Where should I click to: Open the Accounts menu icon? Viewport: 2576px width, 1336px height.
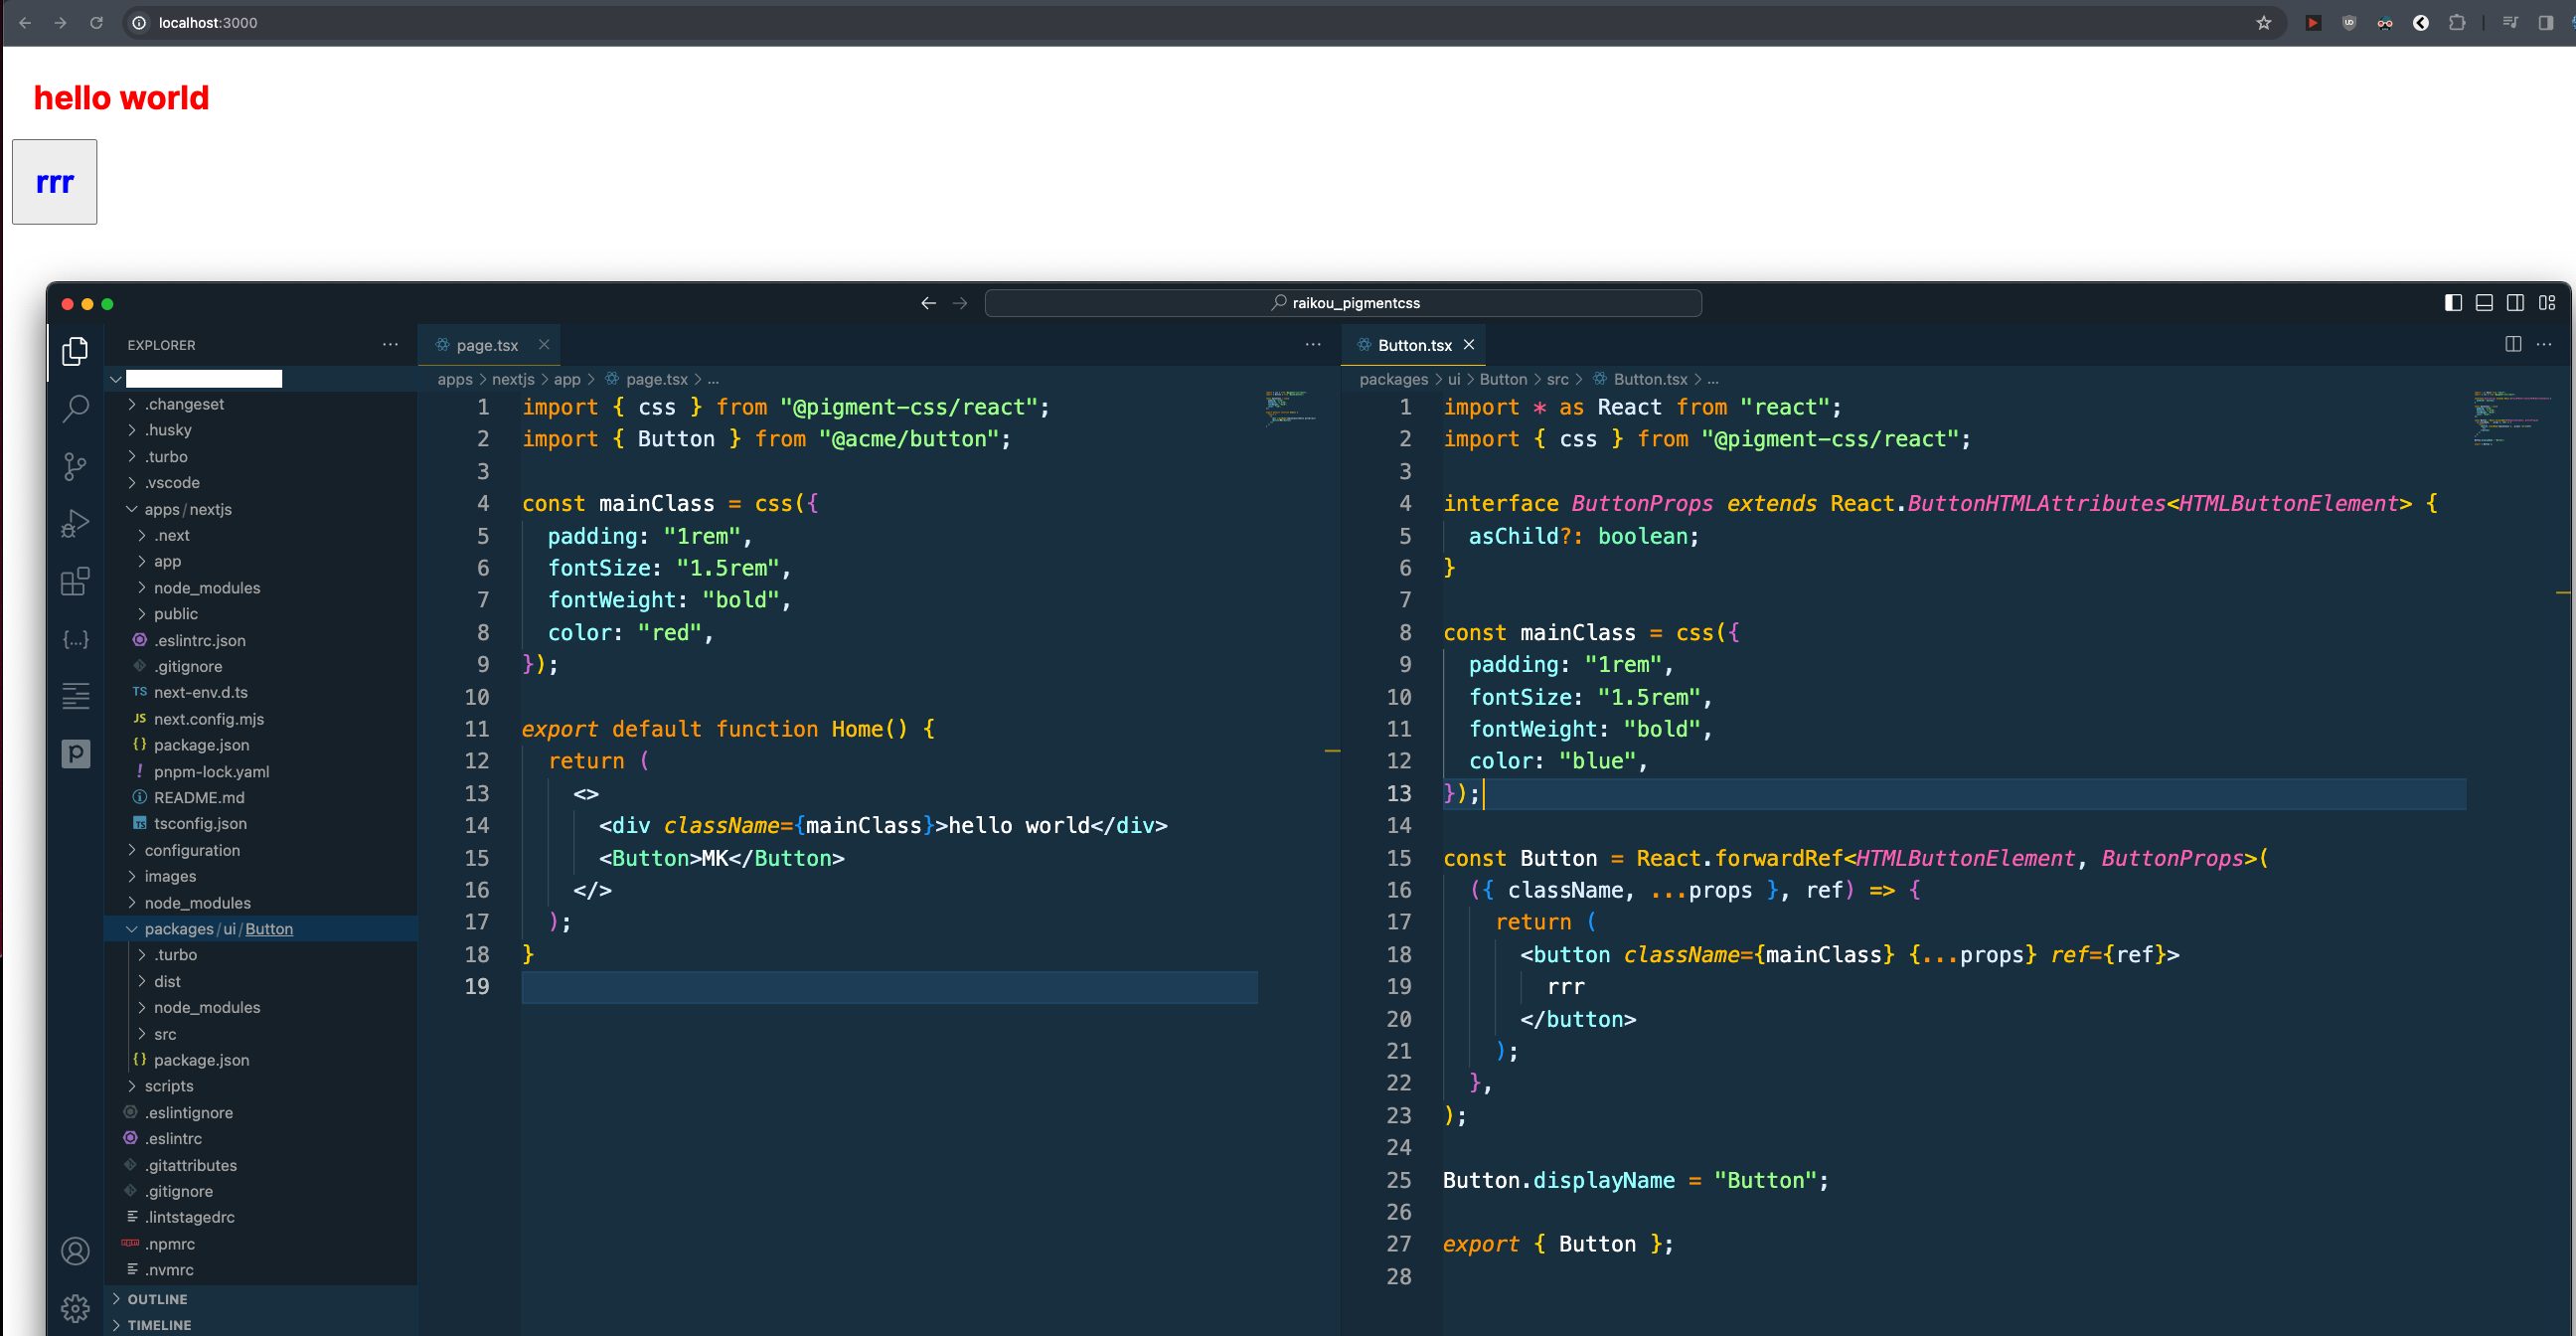point(75,1251)
